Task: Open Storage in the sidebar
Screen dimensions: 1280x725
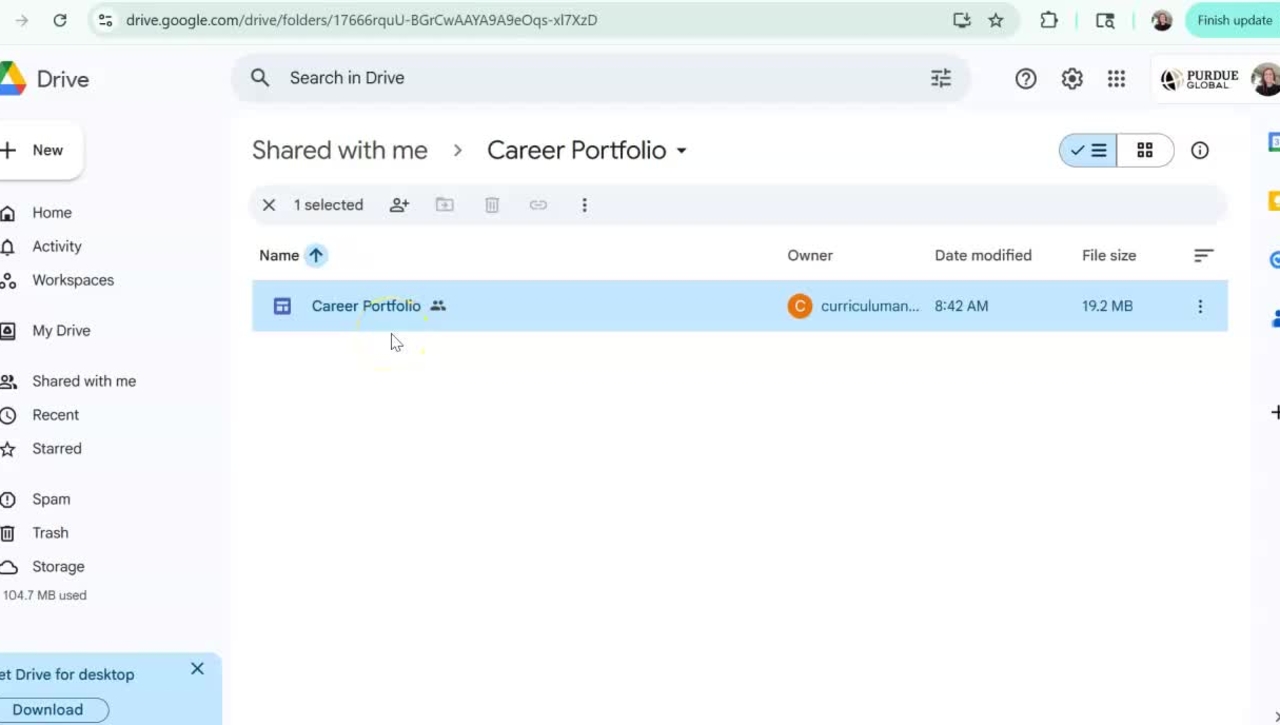Action: (x=58, y=567)
